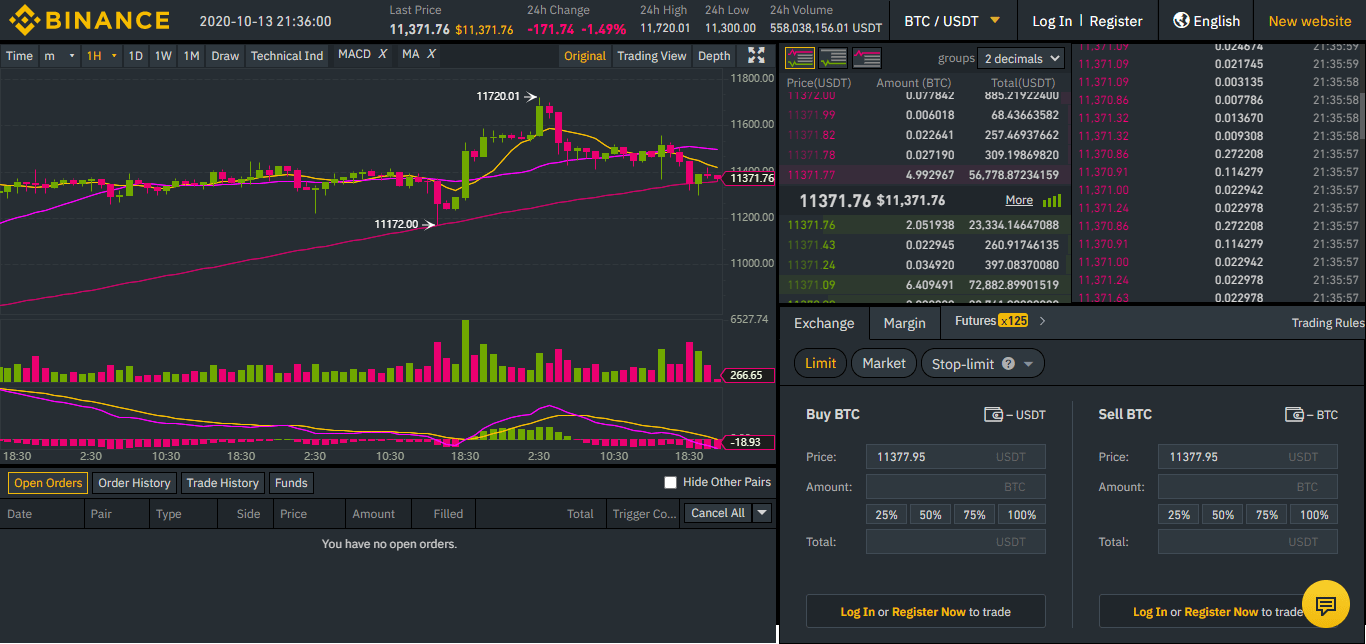
Task: Open the Cancel All dropdown arrow
Action: [x=762, y=513]
